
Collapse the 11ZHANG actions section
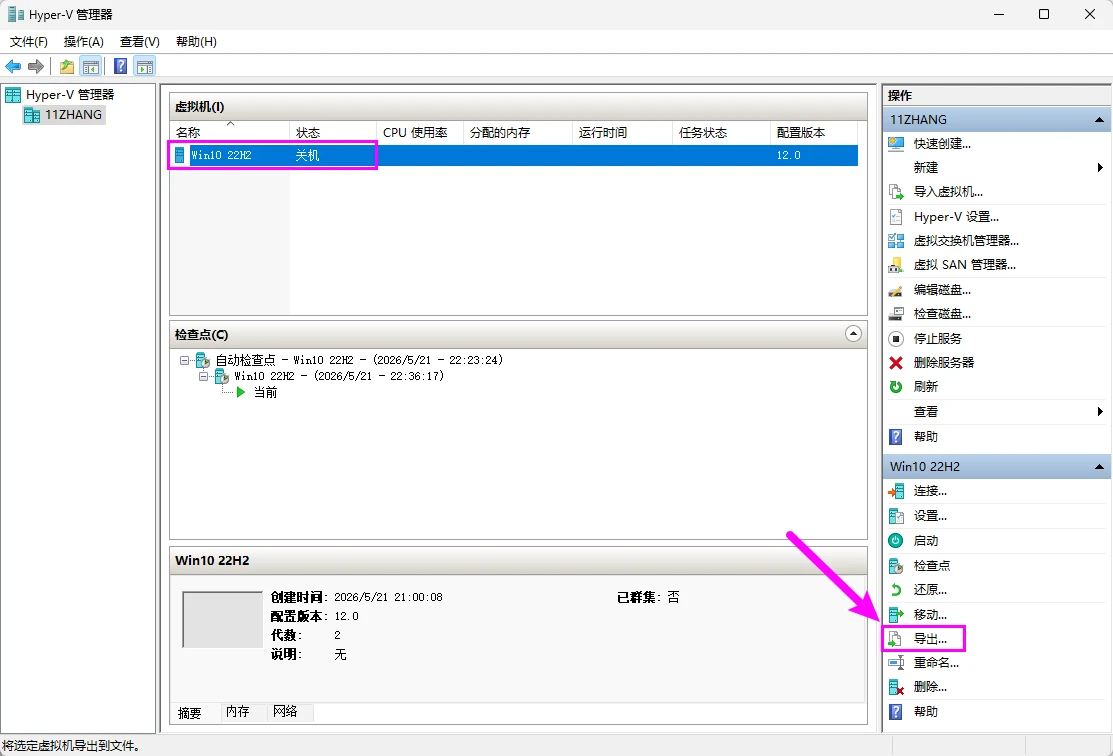coord(1099,120)
